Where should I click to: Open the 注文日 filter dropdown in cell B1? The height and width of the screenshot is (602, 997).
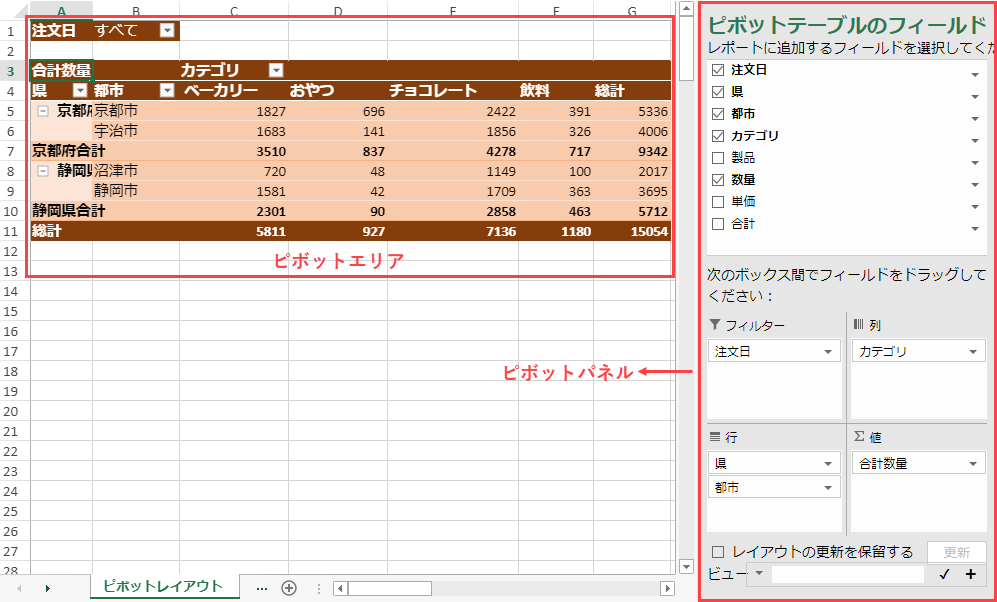click(x=167, y=31)
